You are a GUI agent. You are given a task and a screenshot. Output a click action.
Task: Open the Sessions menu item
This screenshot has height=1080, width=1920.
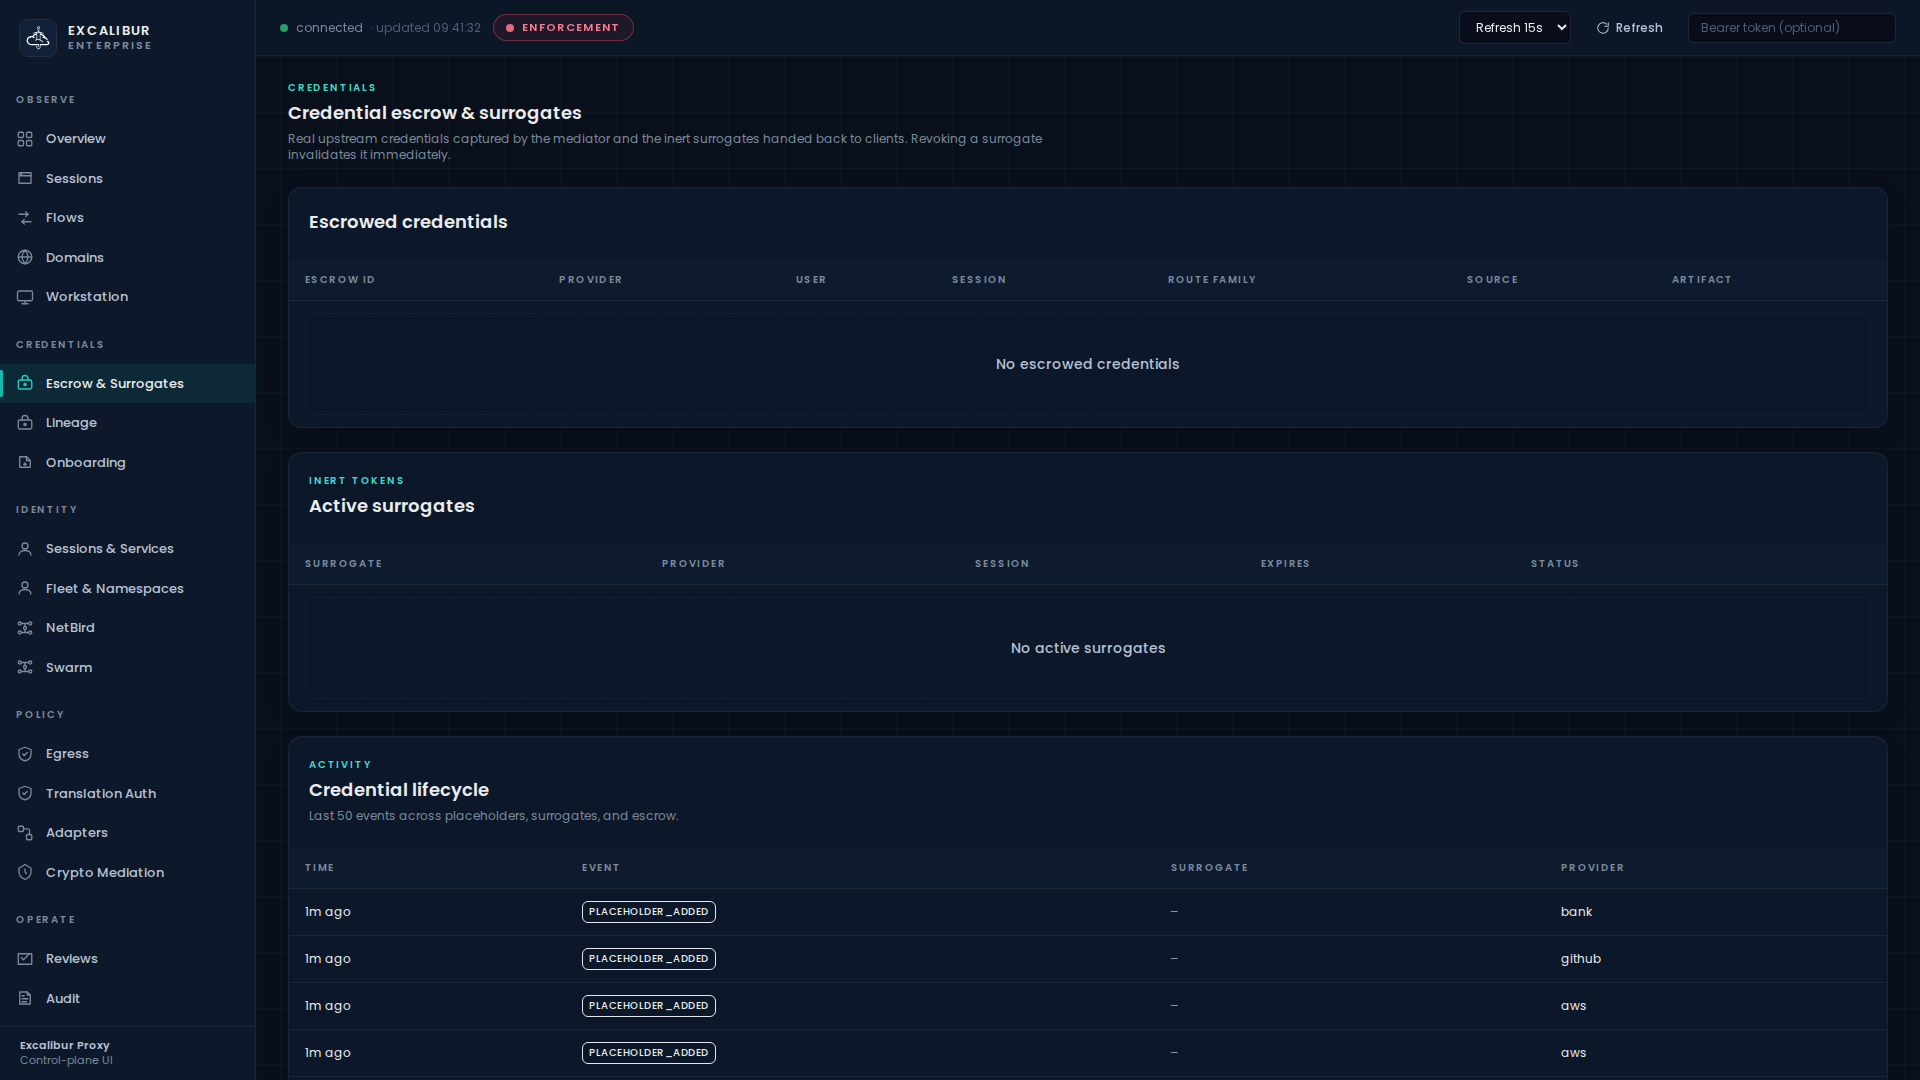74,179
